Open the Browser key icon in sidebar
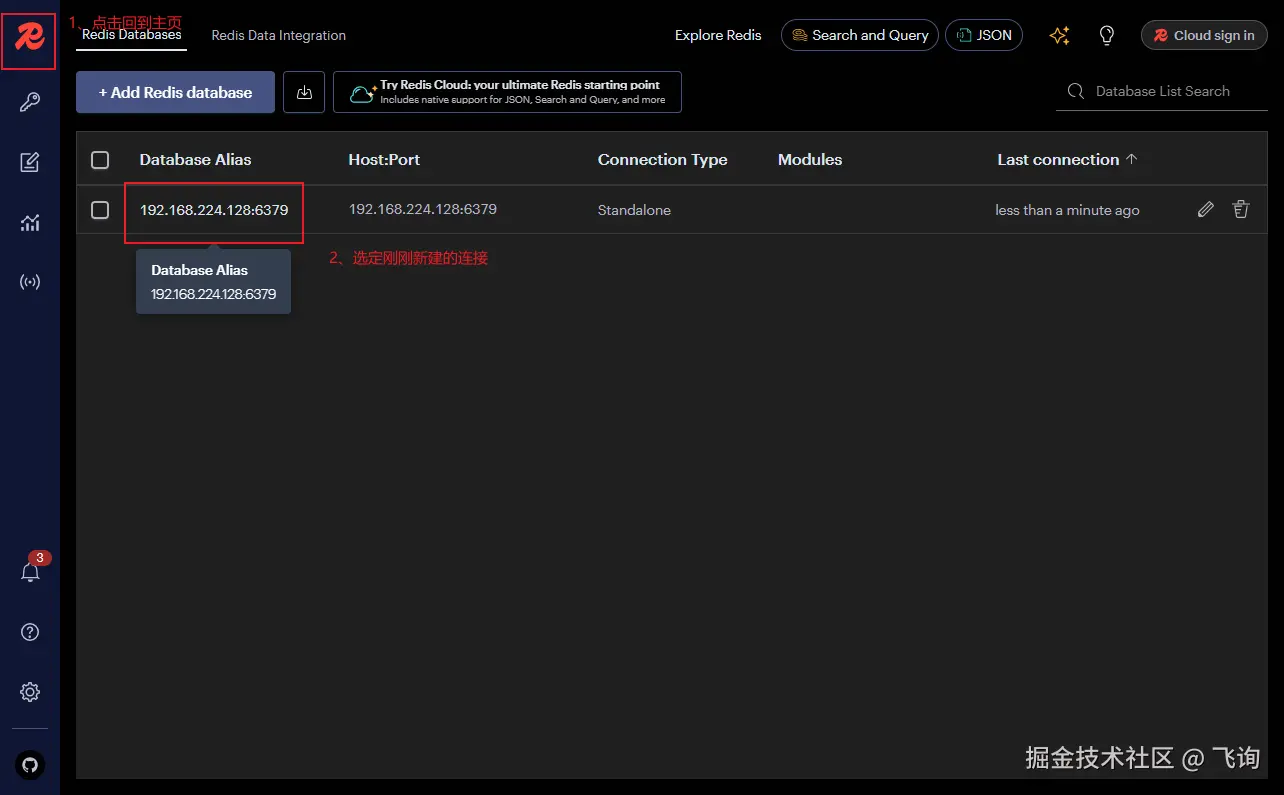 (x=30, y=102)
